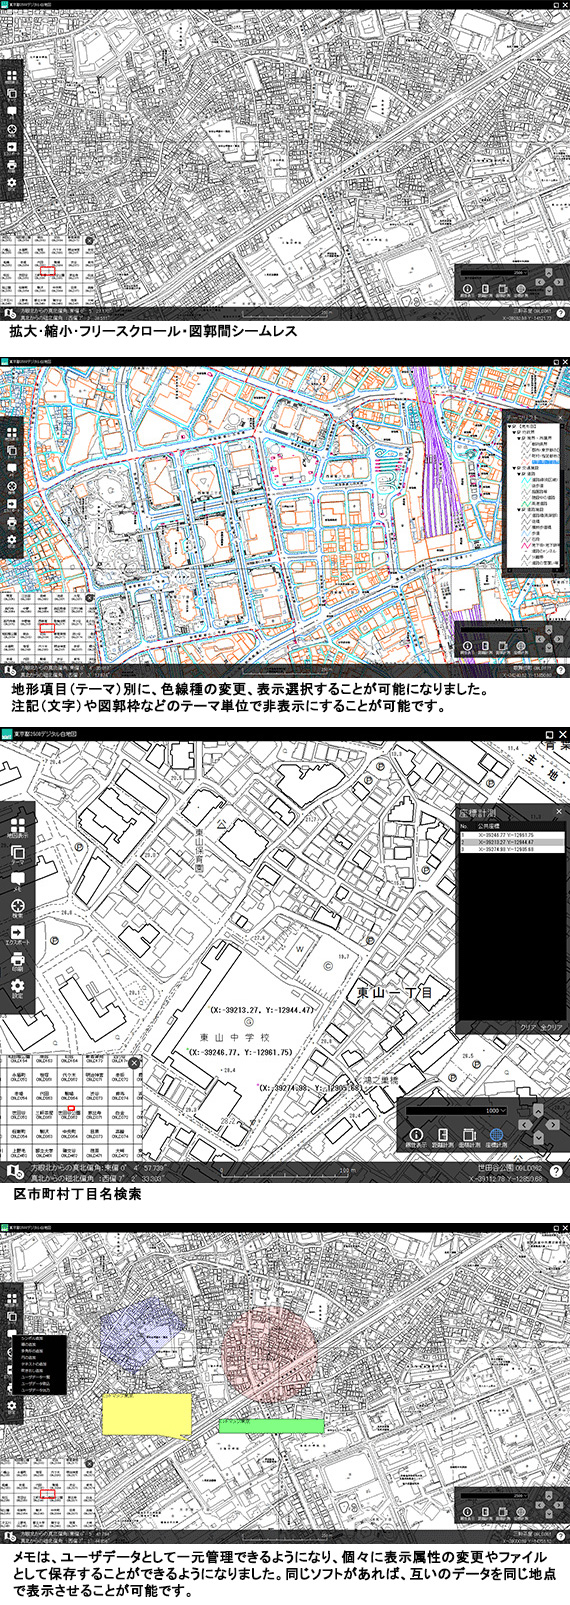Open 印刷 printer icon in Higashiyama map sidebar

coord(17,958)
